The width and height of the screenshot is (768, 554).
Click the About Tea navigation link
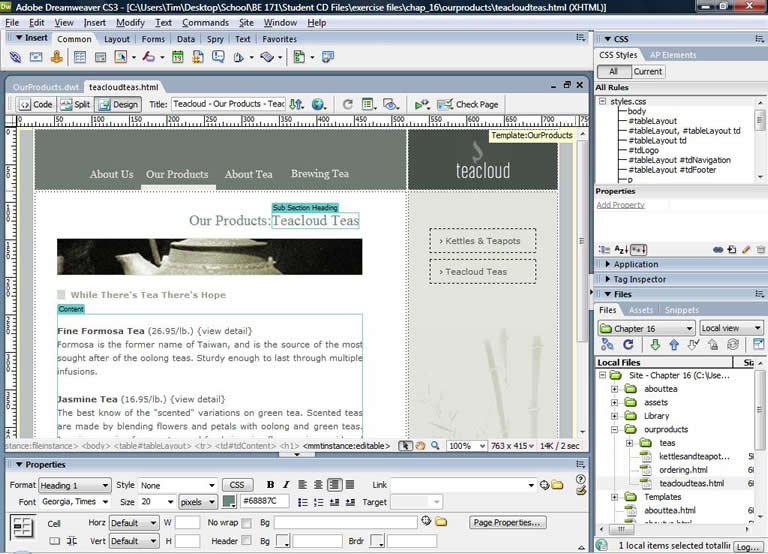248,174
